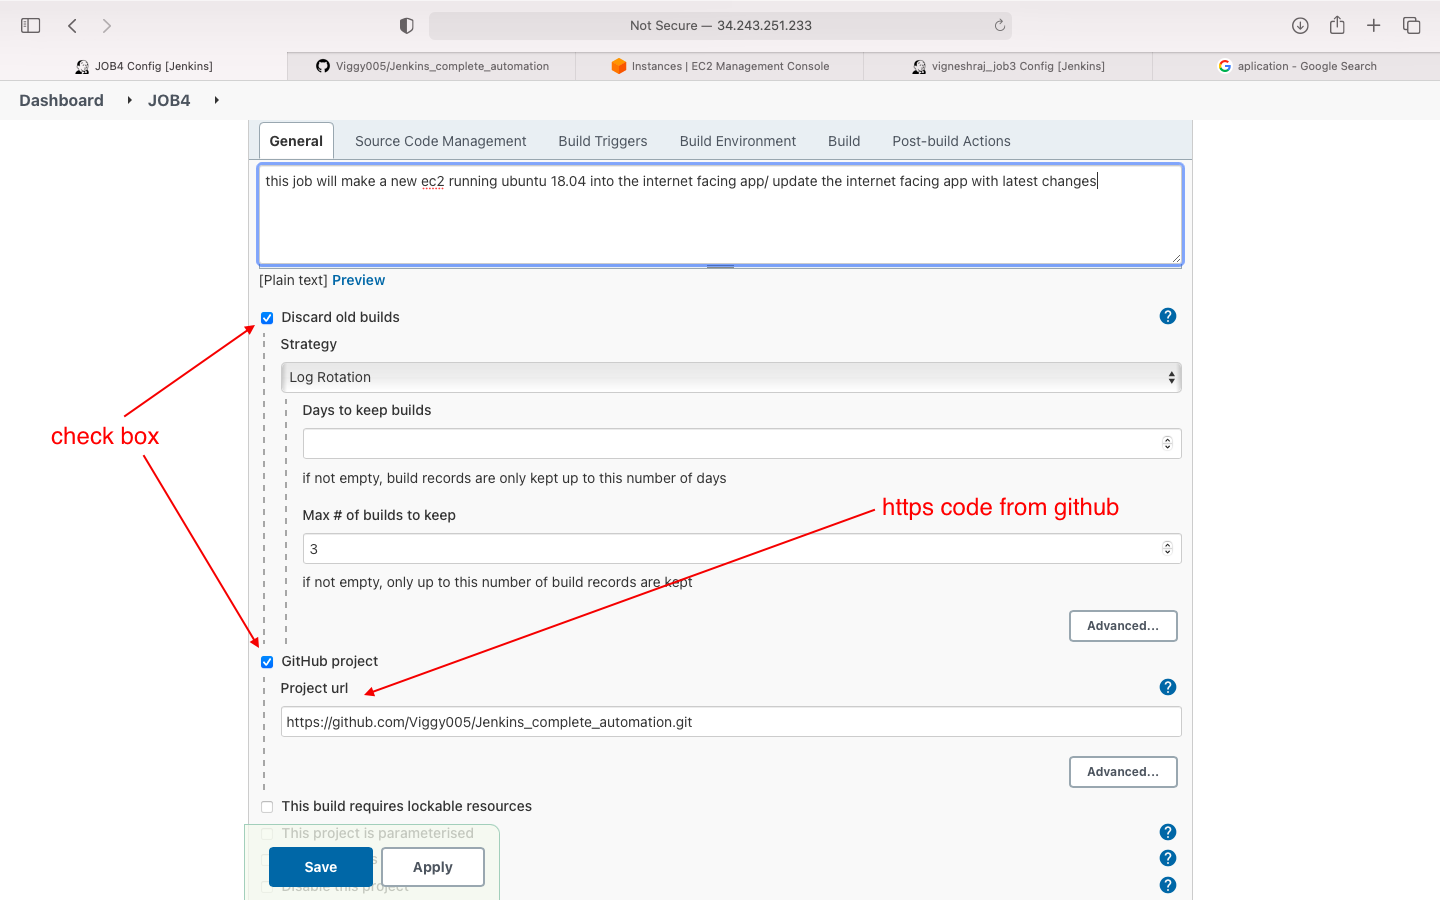Jump to the Build Environment section
This screenshot has width=1440, height=900.
738,141
